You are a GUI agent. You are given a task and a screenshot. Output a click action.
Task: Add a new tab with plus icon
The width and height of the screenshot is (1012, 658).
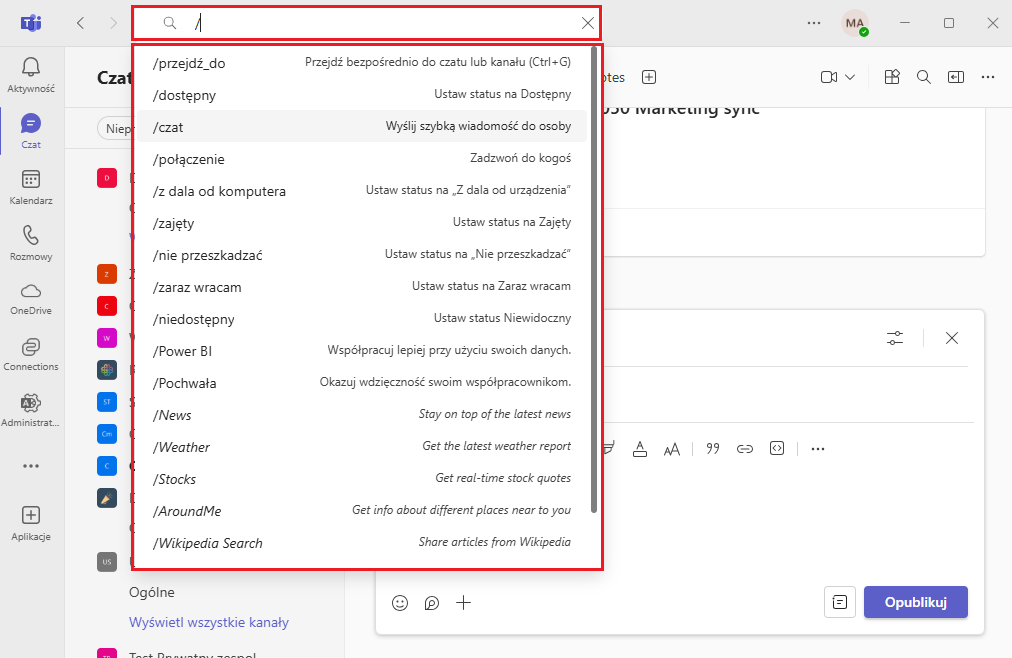click(x=649, y=77)
